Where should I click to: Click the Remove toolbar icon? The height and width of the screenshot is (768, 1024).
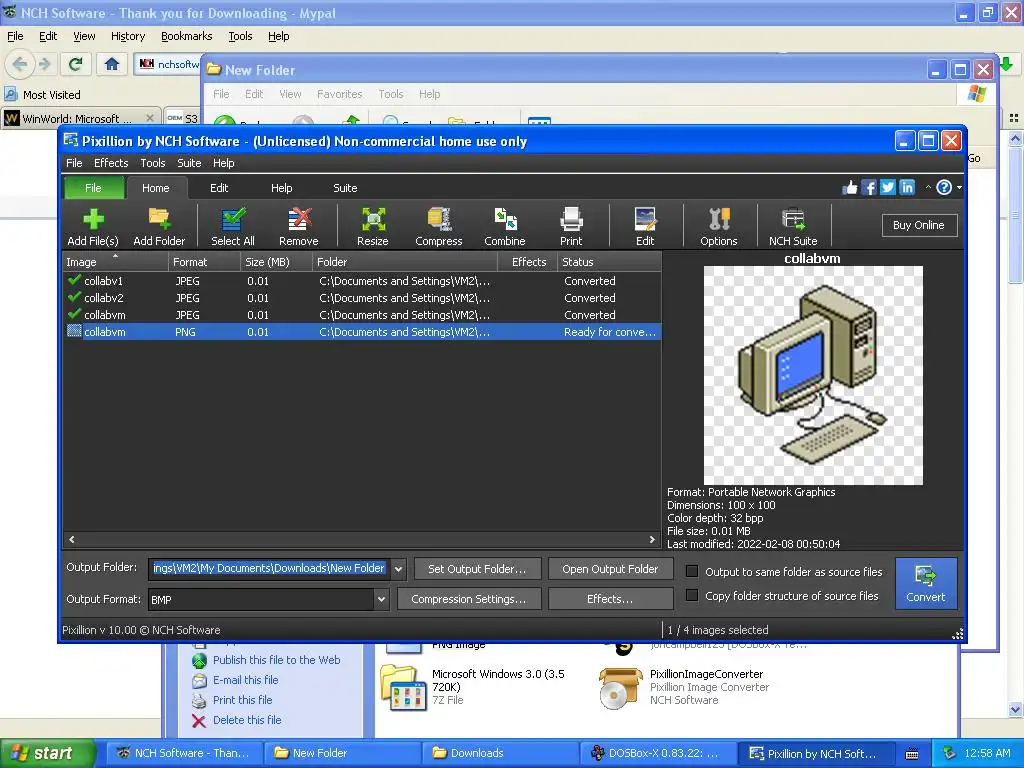point(299,226)
